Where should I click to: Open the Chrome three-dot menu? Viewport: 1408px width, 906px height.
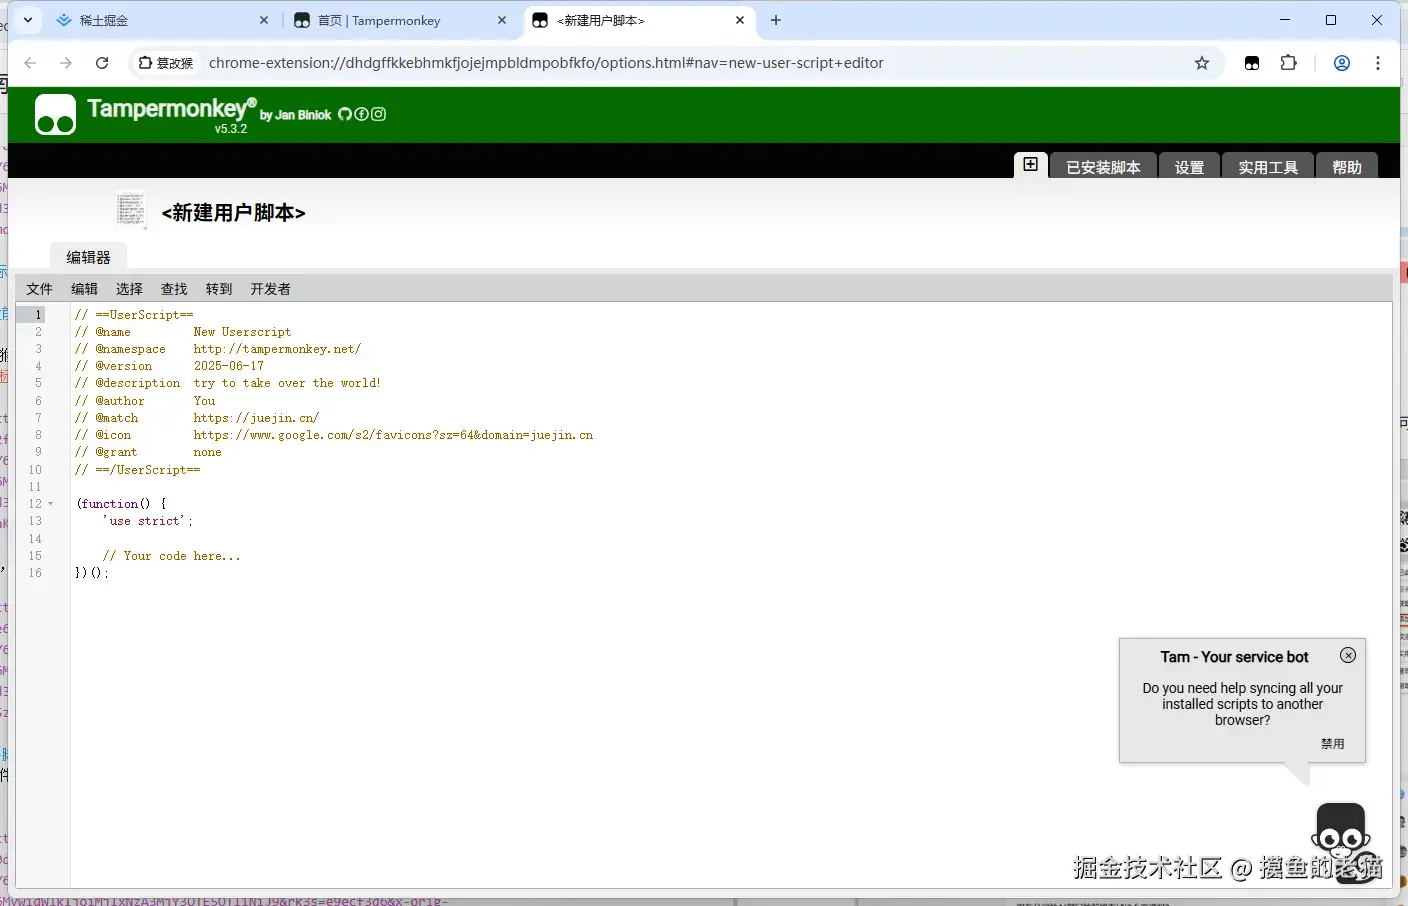click(1378, 63)
